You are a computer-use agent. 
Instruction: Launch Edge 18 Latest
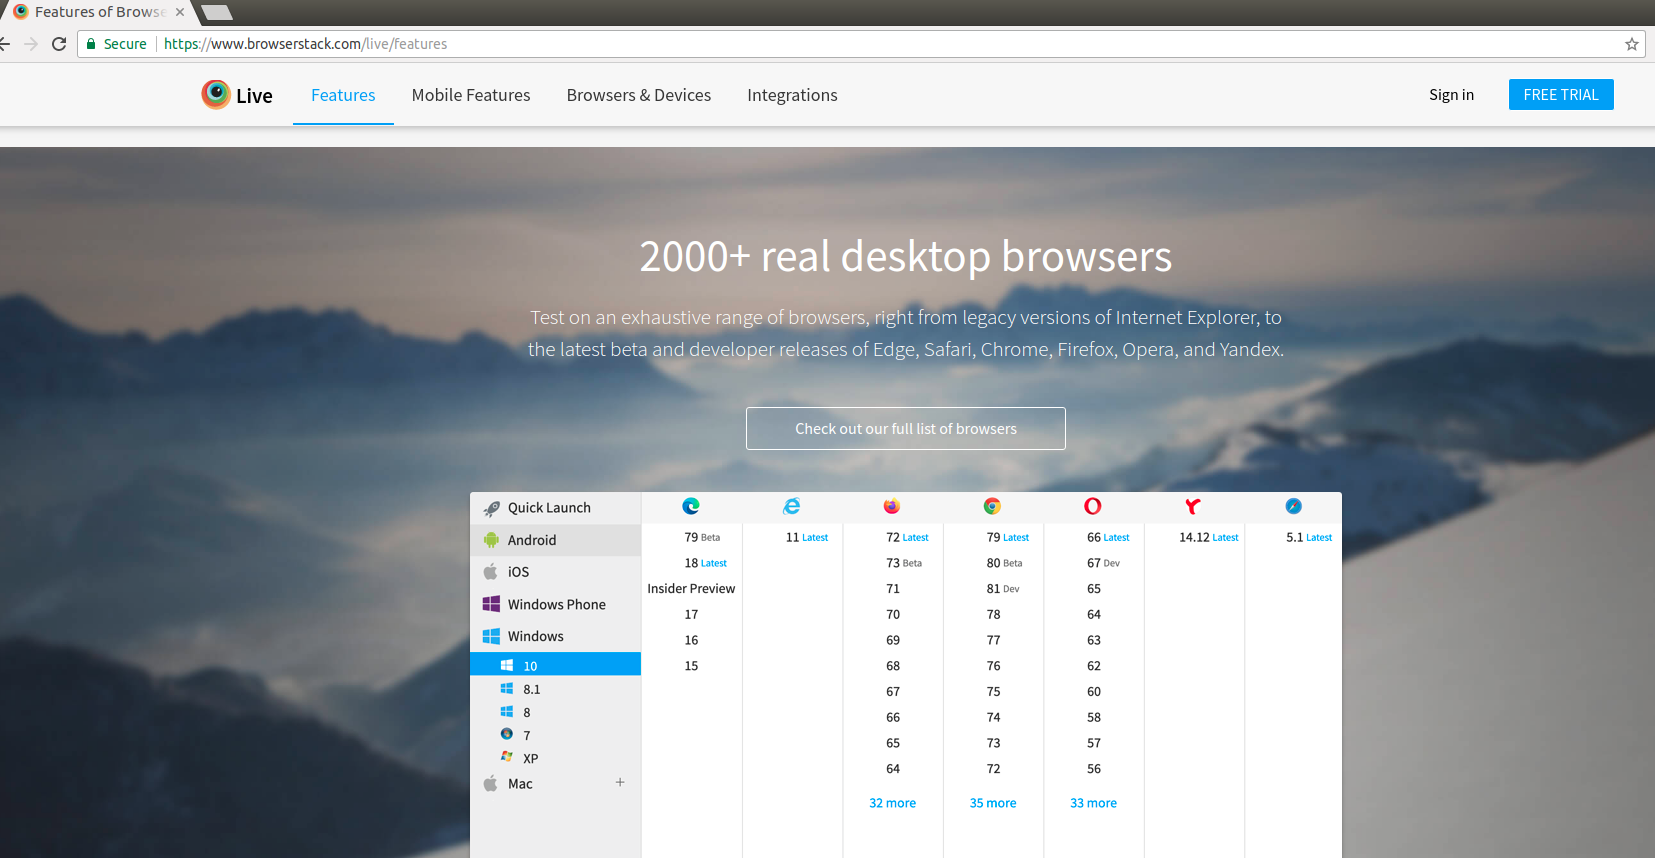pyautogui.click(x=705, y=563)
